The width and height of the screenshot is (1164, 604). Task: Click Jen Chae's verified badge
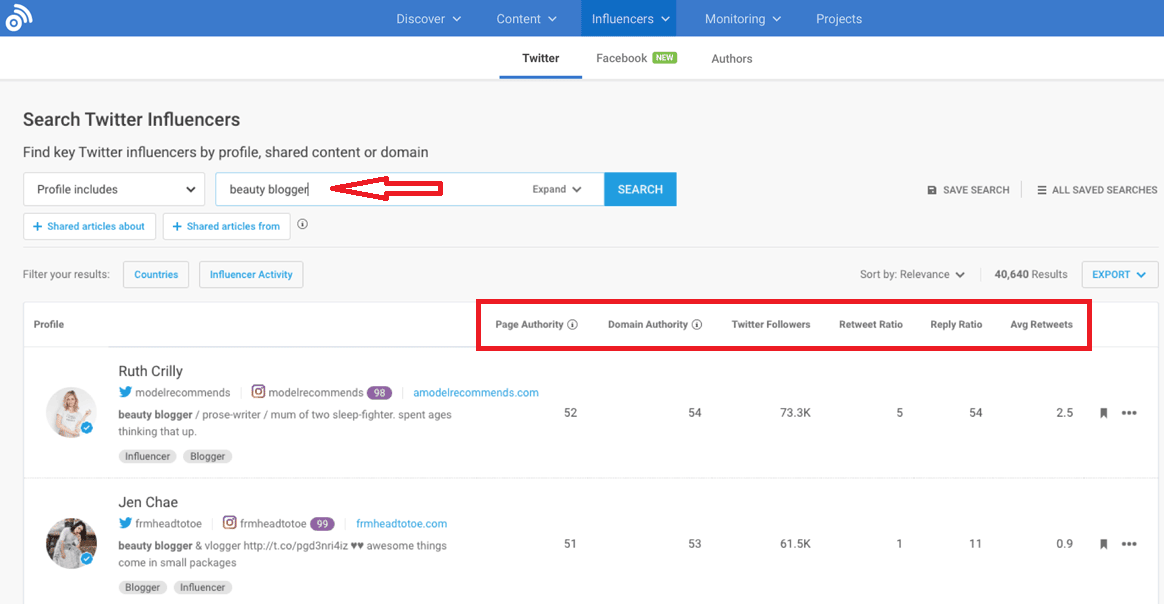click(x=87, y=559)
